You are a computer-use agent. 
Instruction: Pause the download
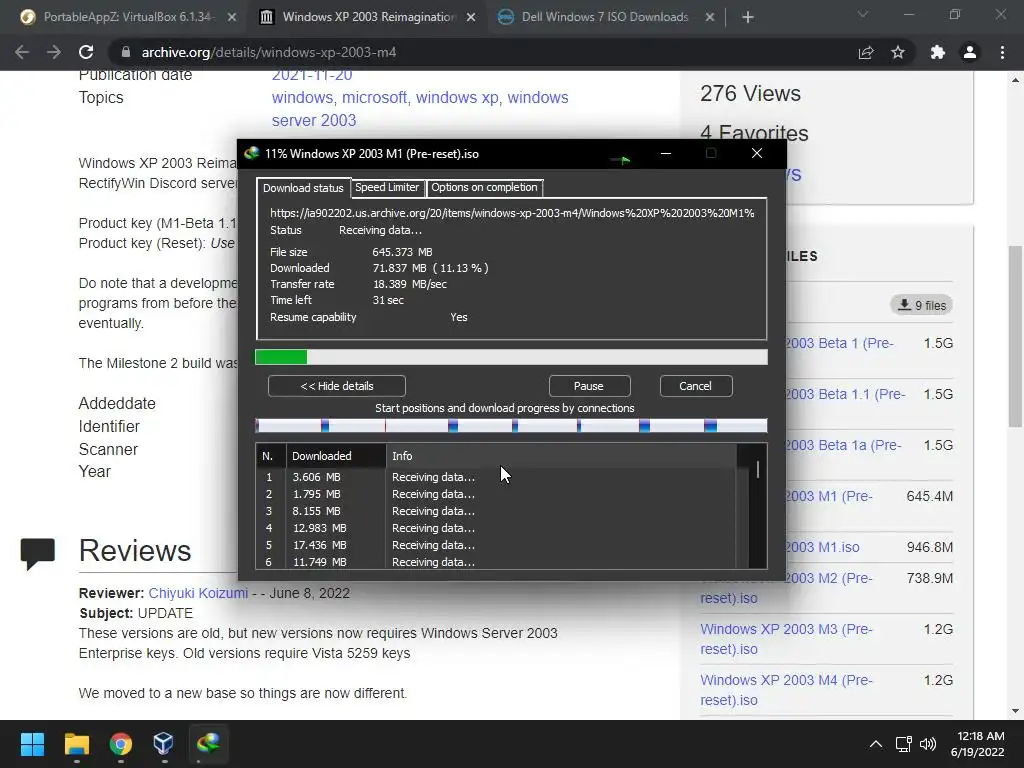coord(589,386)
